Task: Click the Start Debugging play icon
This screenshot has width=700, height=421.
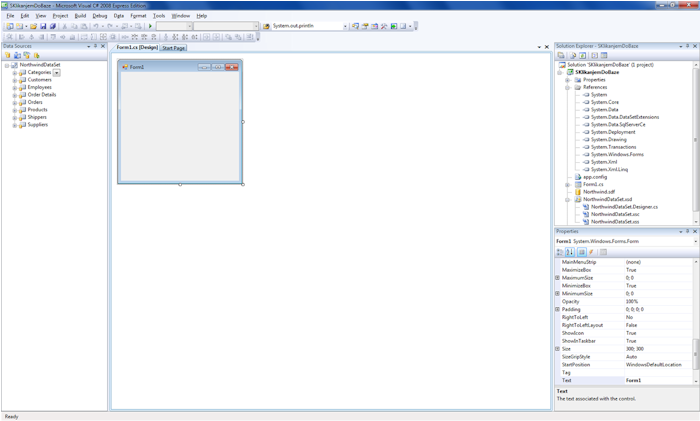Action: pos(150,27)
